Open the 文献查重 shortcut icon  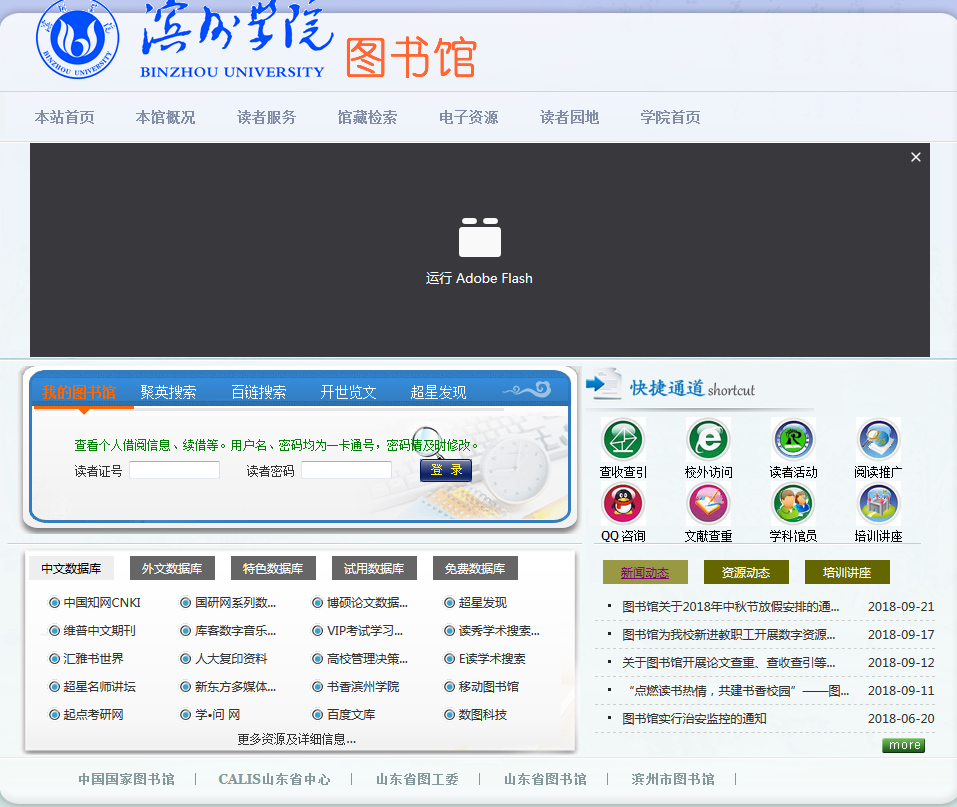tap(708, 503)
